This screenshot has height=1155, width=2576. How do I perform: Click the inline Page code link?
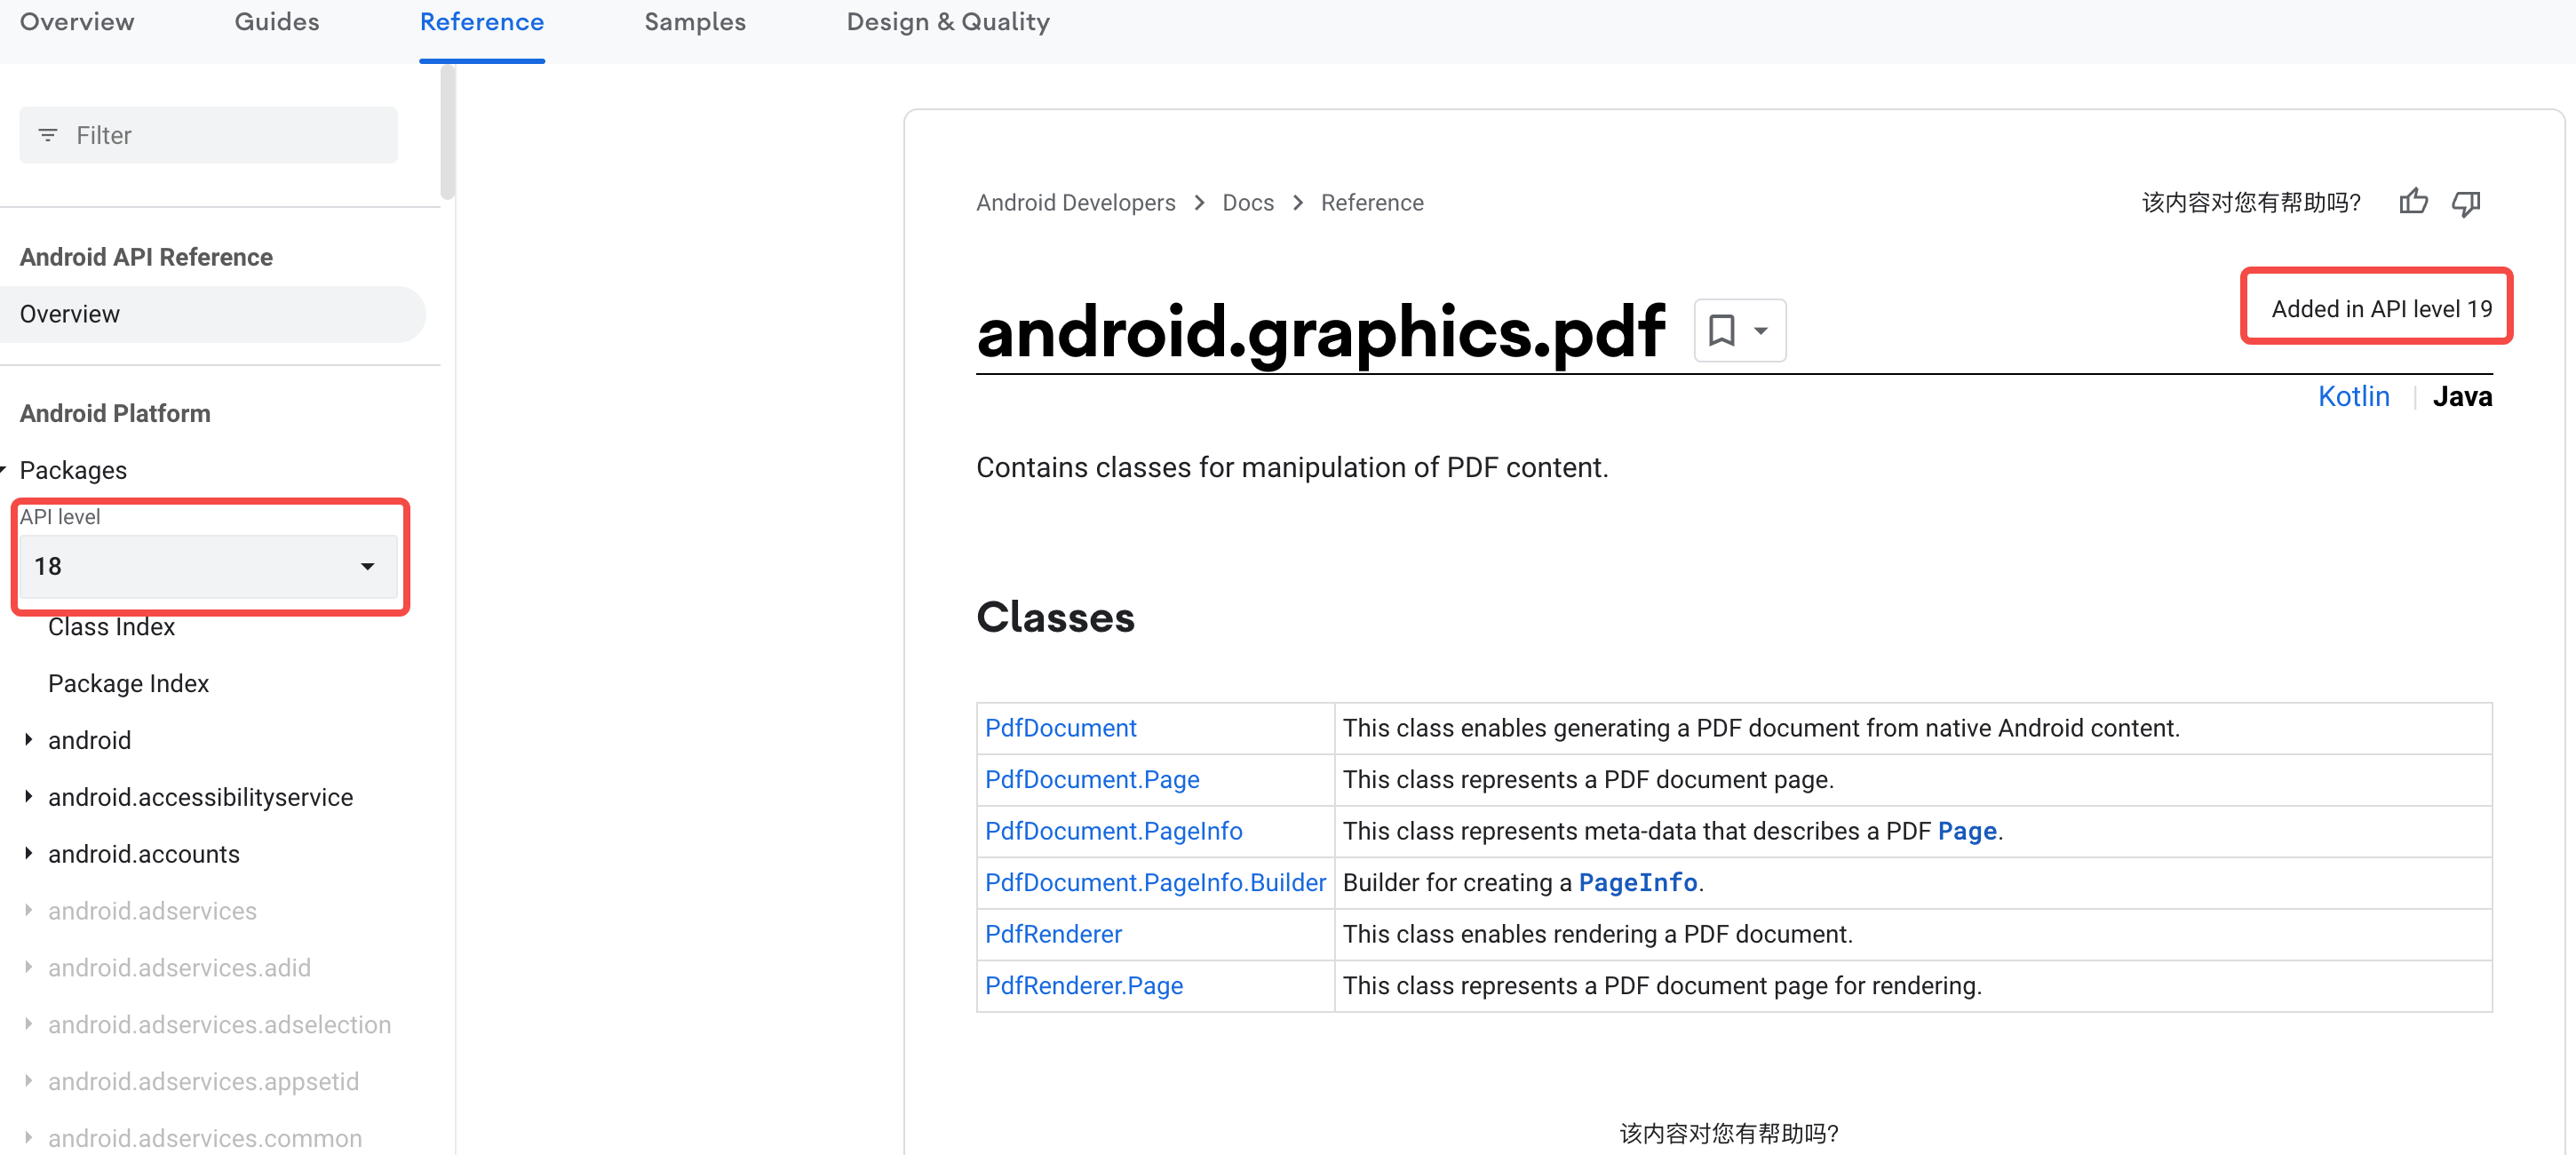click(x=1967, y=831)
